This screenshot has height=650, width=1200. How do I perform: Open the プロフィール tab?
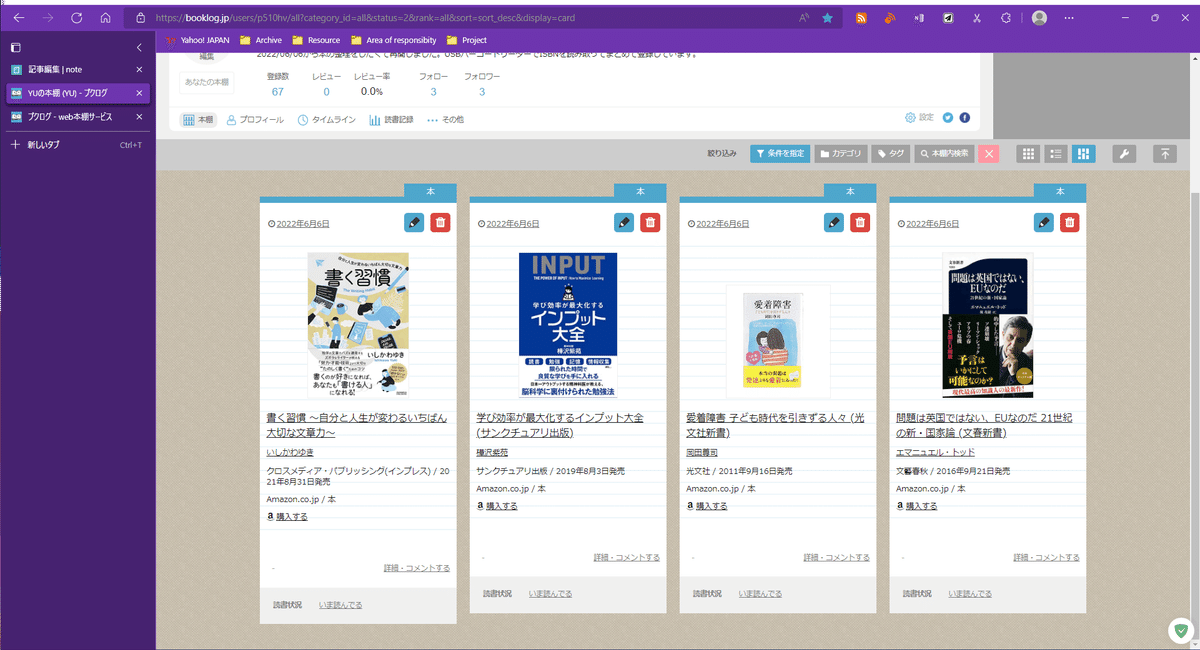255,120
